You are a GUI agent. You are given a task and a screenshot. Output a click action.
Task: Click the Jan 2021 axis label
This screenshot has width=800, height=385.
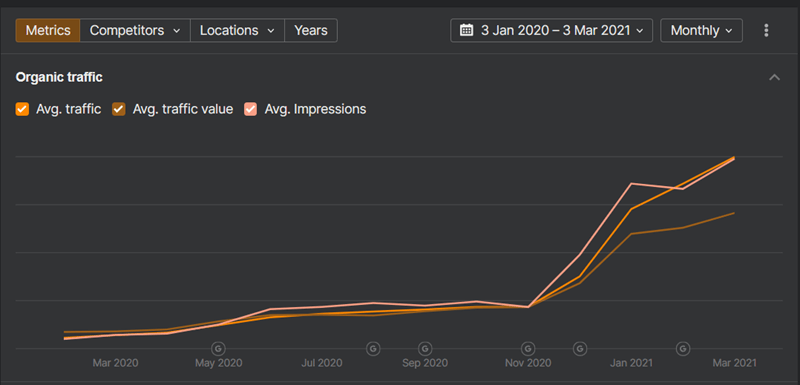pyautogui.click(x=632, y=364)
